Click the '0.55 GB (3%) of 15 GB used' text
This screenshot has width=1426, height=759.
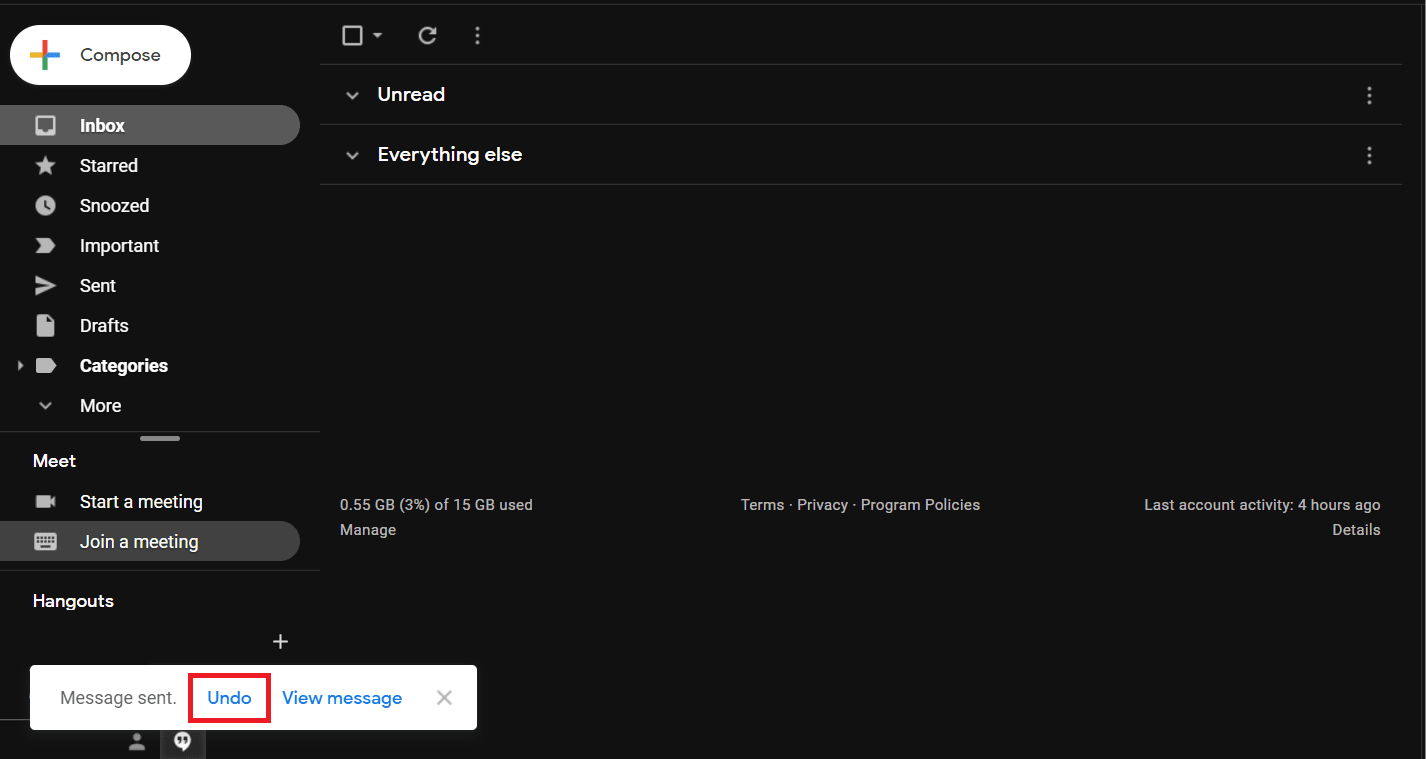(x=436, y=505)
